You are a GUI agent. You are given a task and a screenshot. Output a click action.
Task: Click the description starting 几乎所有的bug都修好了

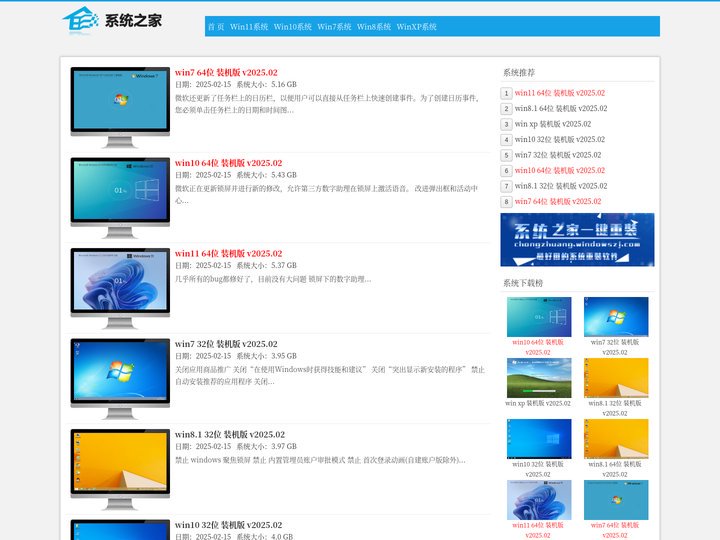273,279
